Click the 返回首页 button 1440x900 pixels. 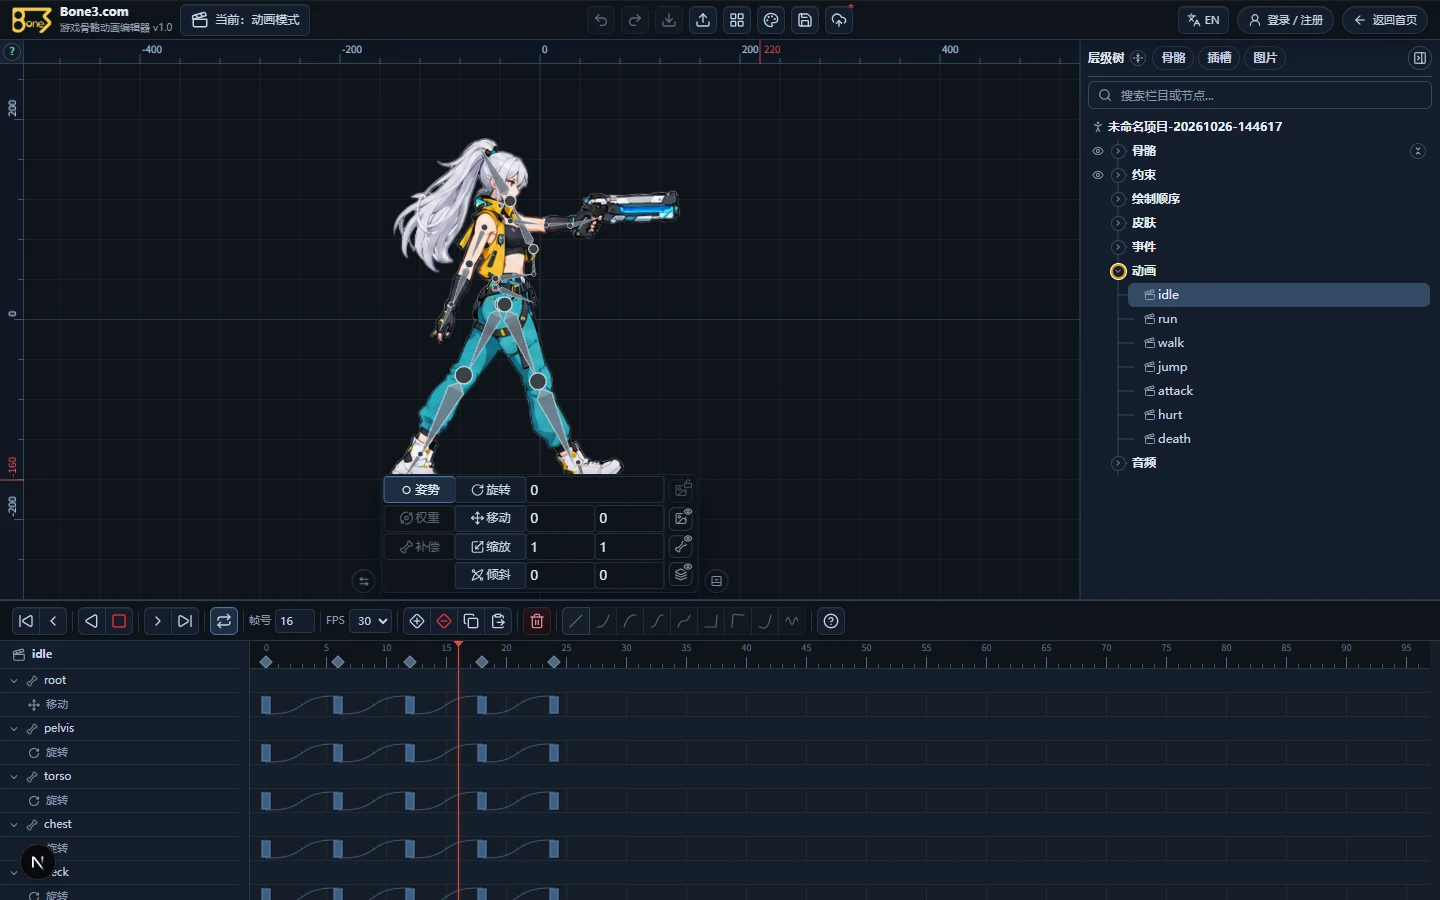coord(1385,20)
